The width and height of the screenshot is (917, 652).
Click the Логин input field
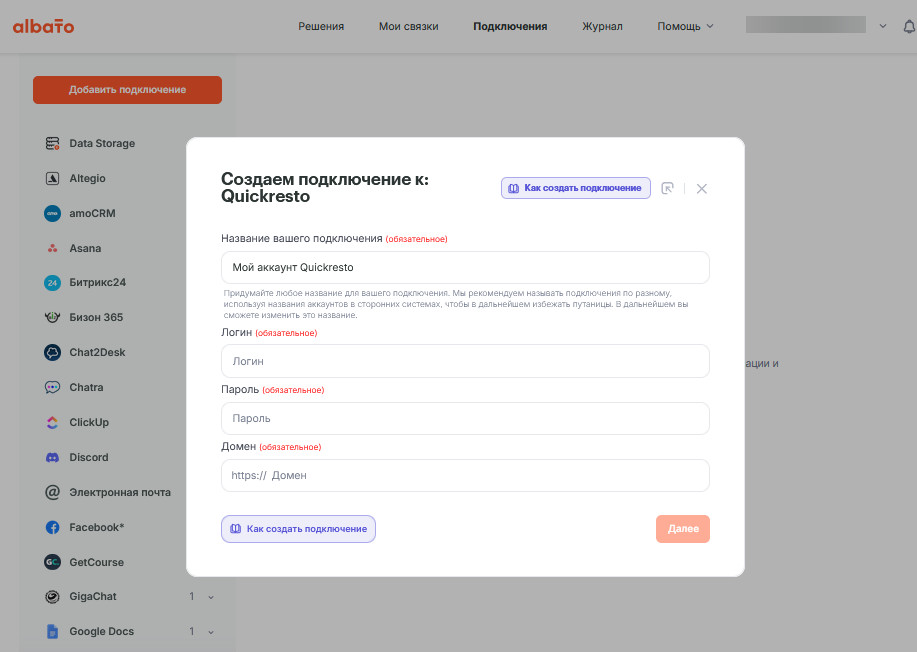pos(465,361)
